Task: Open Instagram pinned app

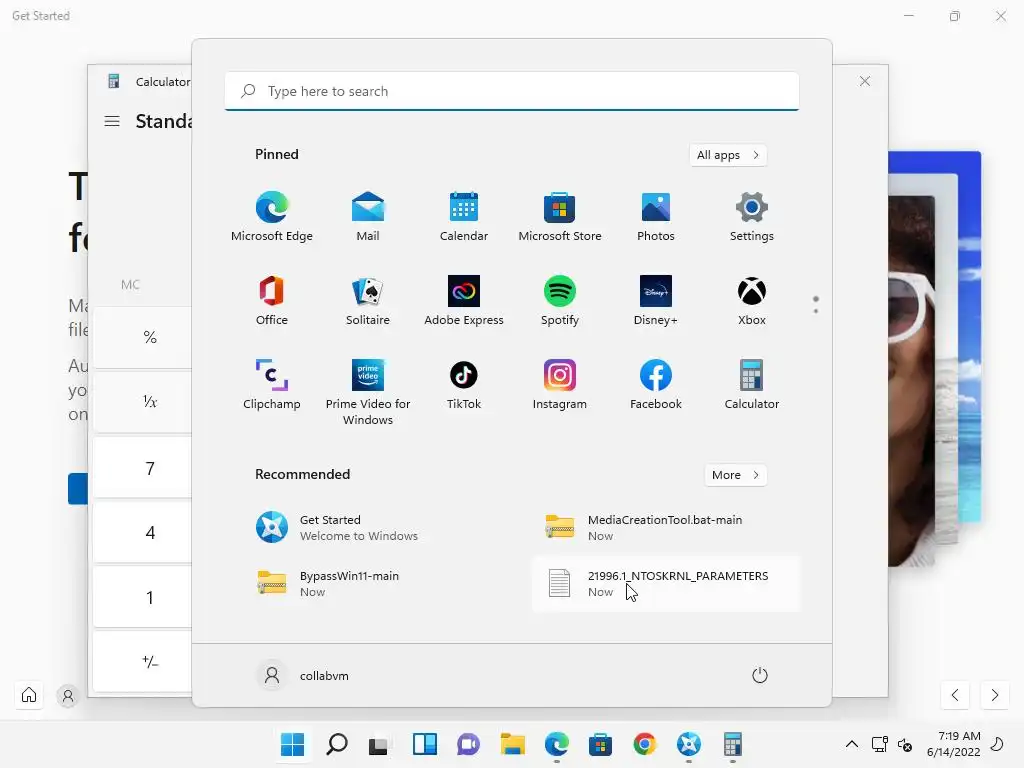Action: point(560,385)
